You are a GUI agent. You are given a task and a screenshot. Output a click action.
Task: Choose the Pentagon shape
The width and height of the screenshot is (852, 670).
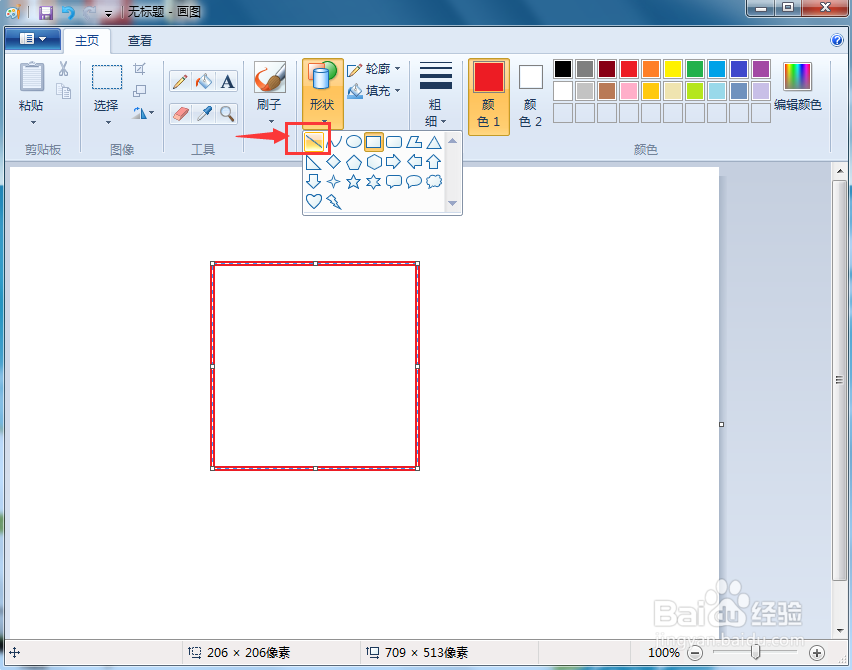click(x=354, y=162)
